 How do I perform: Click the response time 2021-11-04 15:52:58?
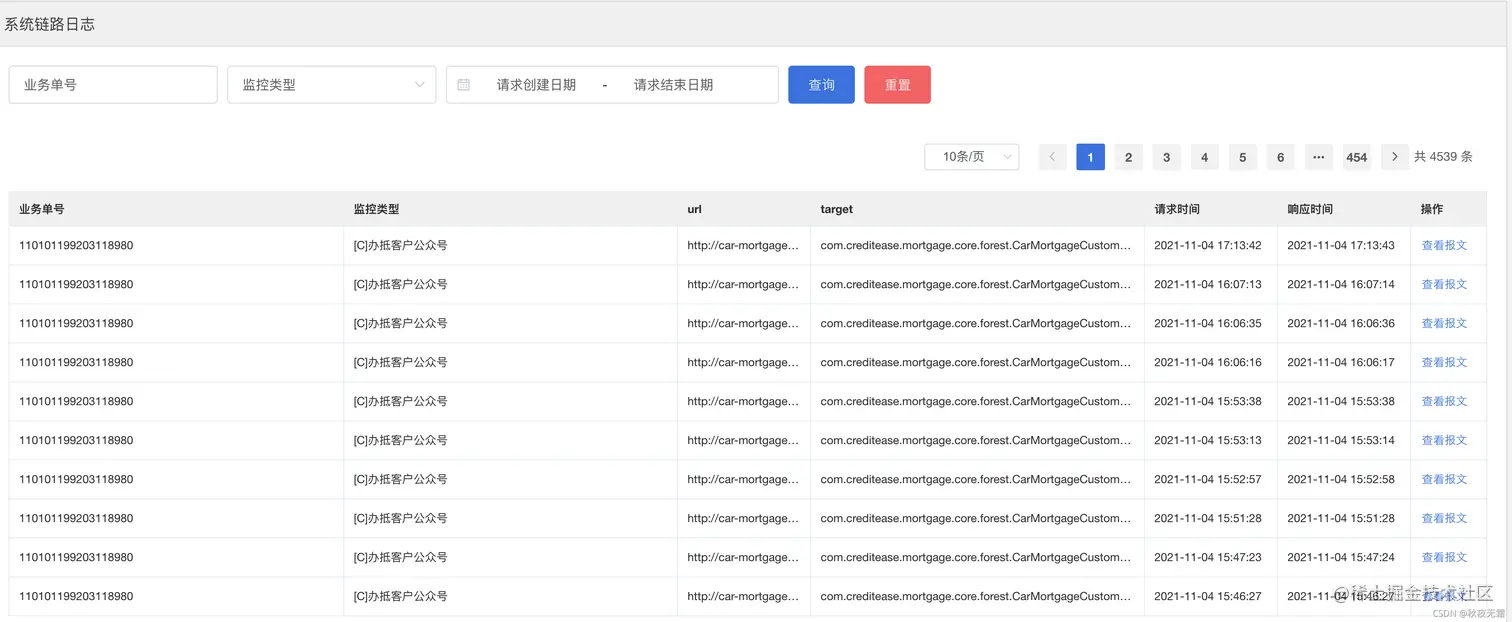(x=1341, y=479)
